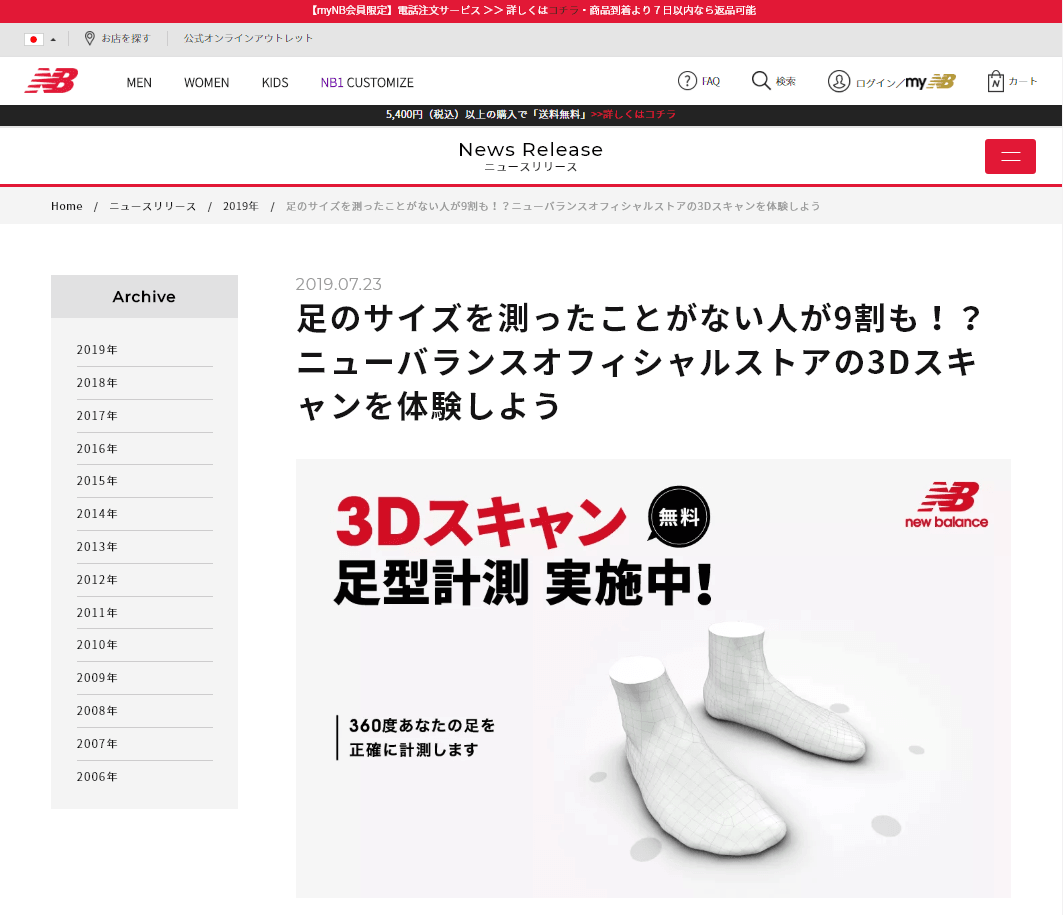Viewport: 1063px width, 915px height.
Task: Click the article date 2019.07.23
Action: (338, 284)
